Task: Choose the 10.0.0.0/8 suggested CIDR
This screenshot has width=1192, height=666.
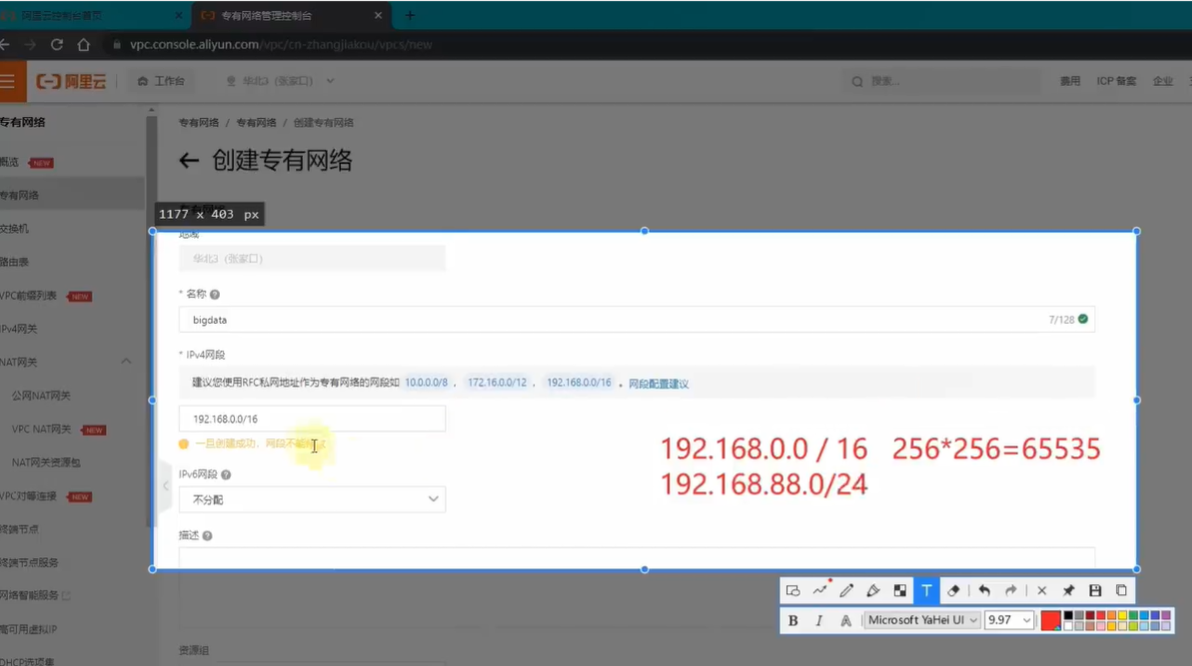Action: (426, 382)
